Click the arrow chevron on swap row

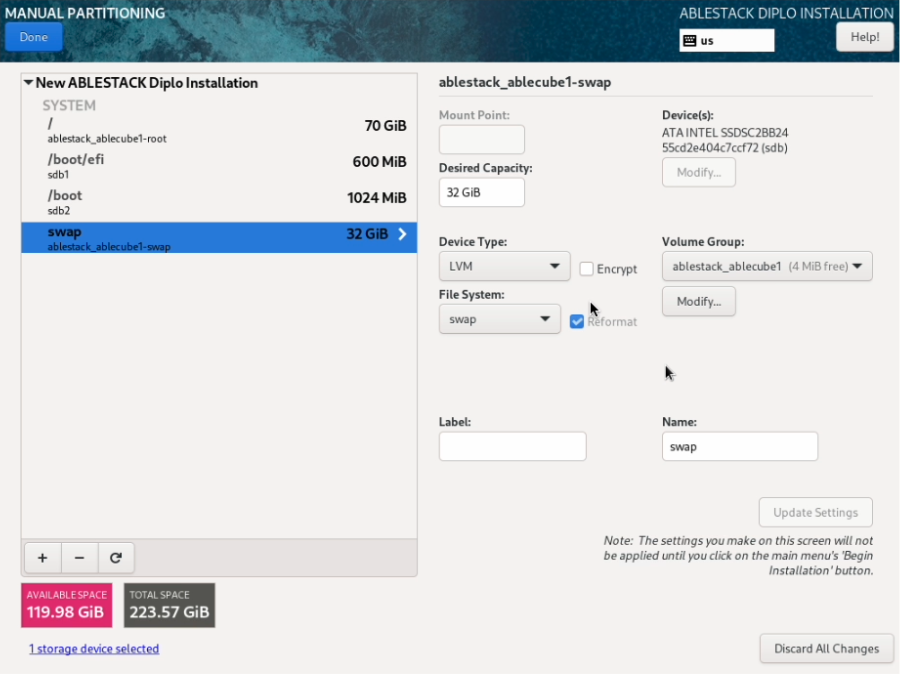click(403, 234)
